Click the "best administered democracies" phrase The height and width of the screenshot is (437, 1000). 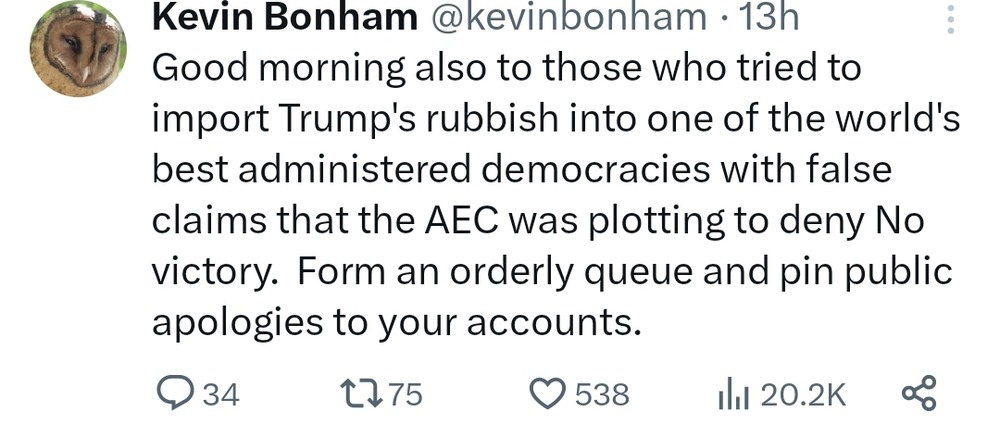pos(440,169)
